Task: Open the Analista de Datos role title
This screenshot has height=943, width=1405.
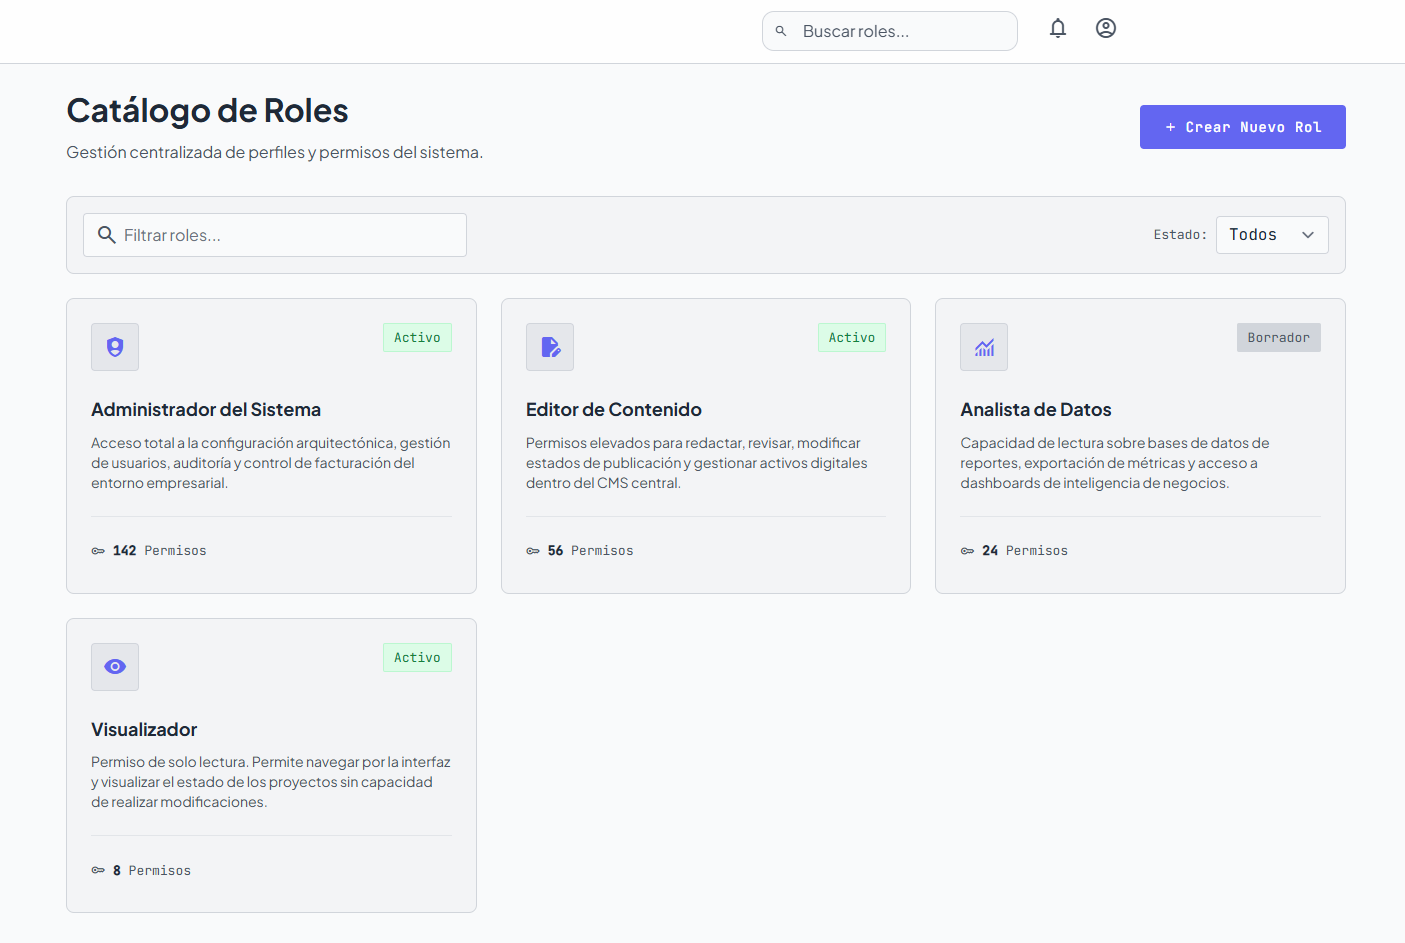Action: coord(1036,409)
